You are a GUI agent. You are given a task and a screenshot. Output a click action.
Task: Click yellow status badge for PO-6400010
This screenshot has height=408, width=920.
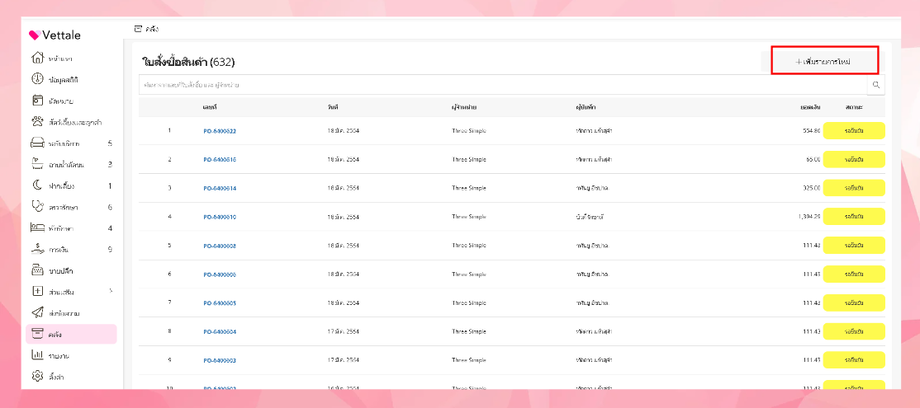[x=854, y=217]
